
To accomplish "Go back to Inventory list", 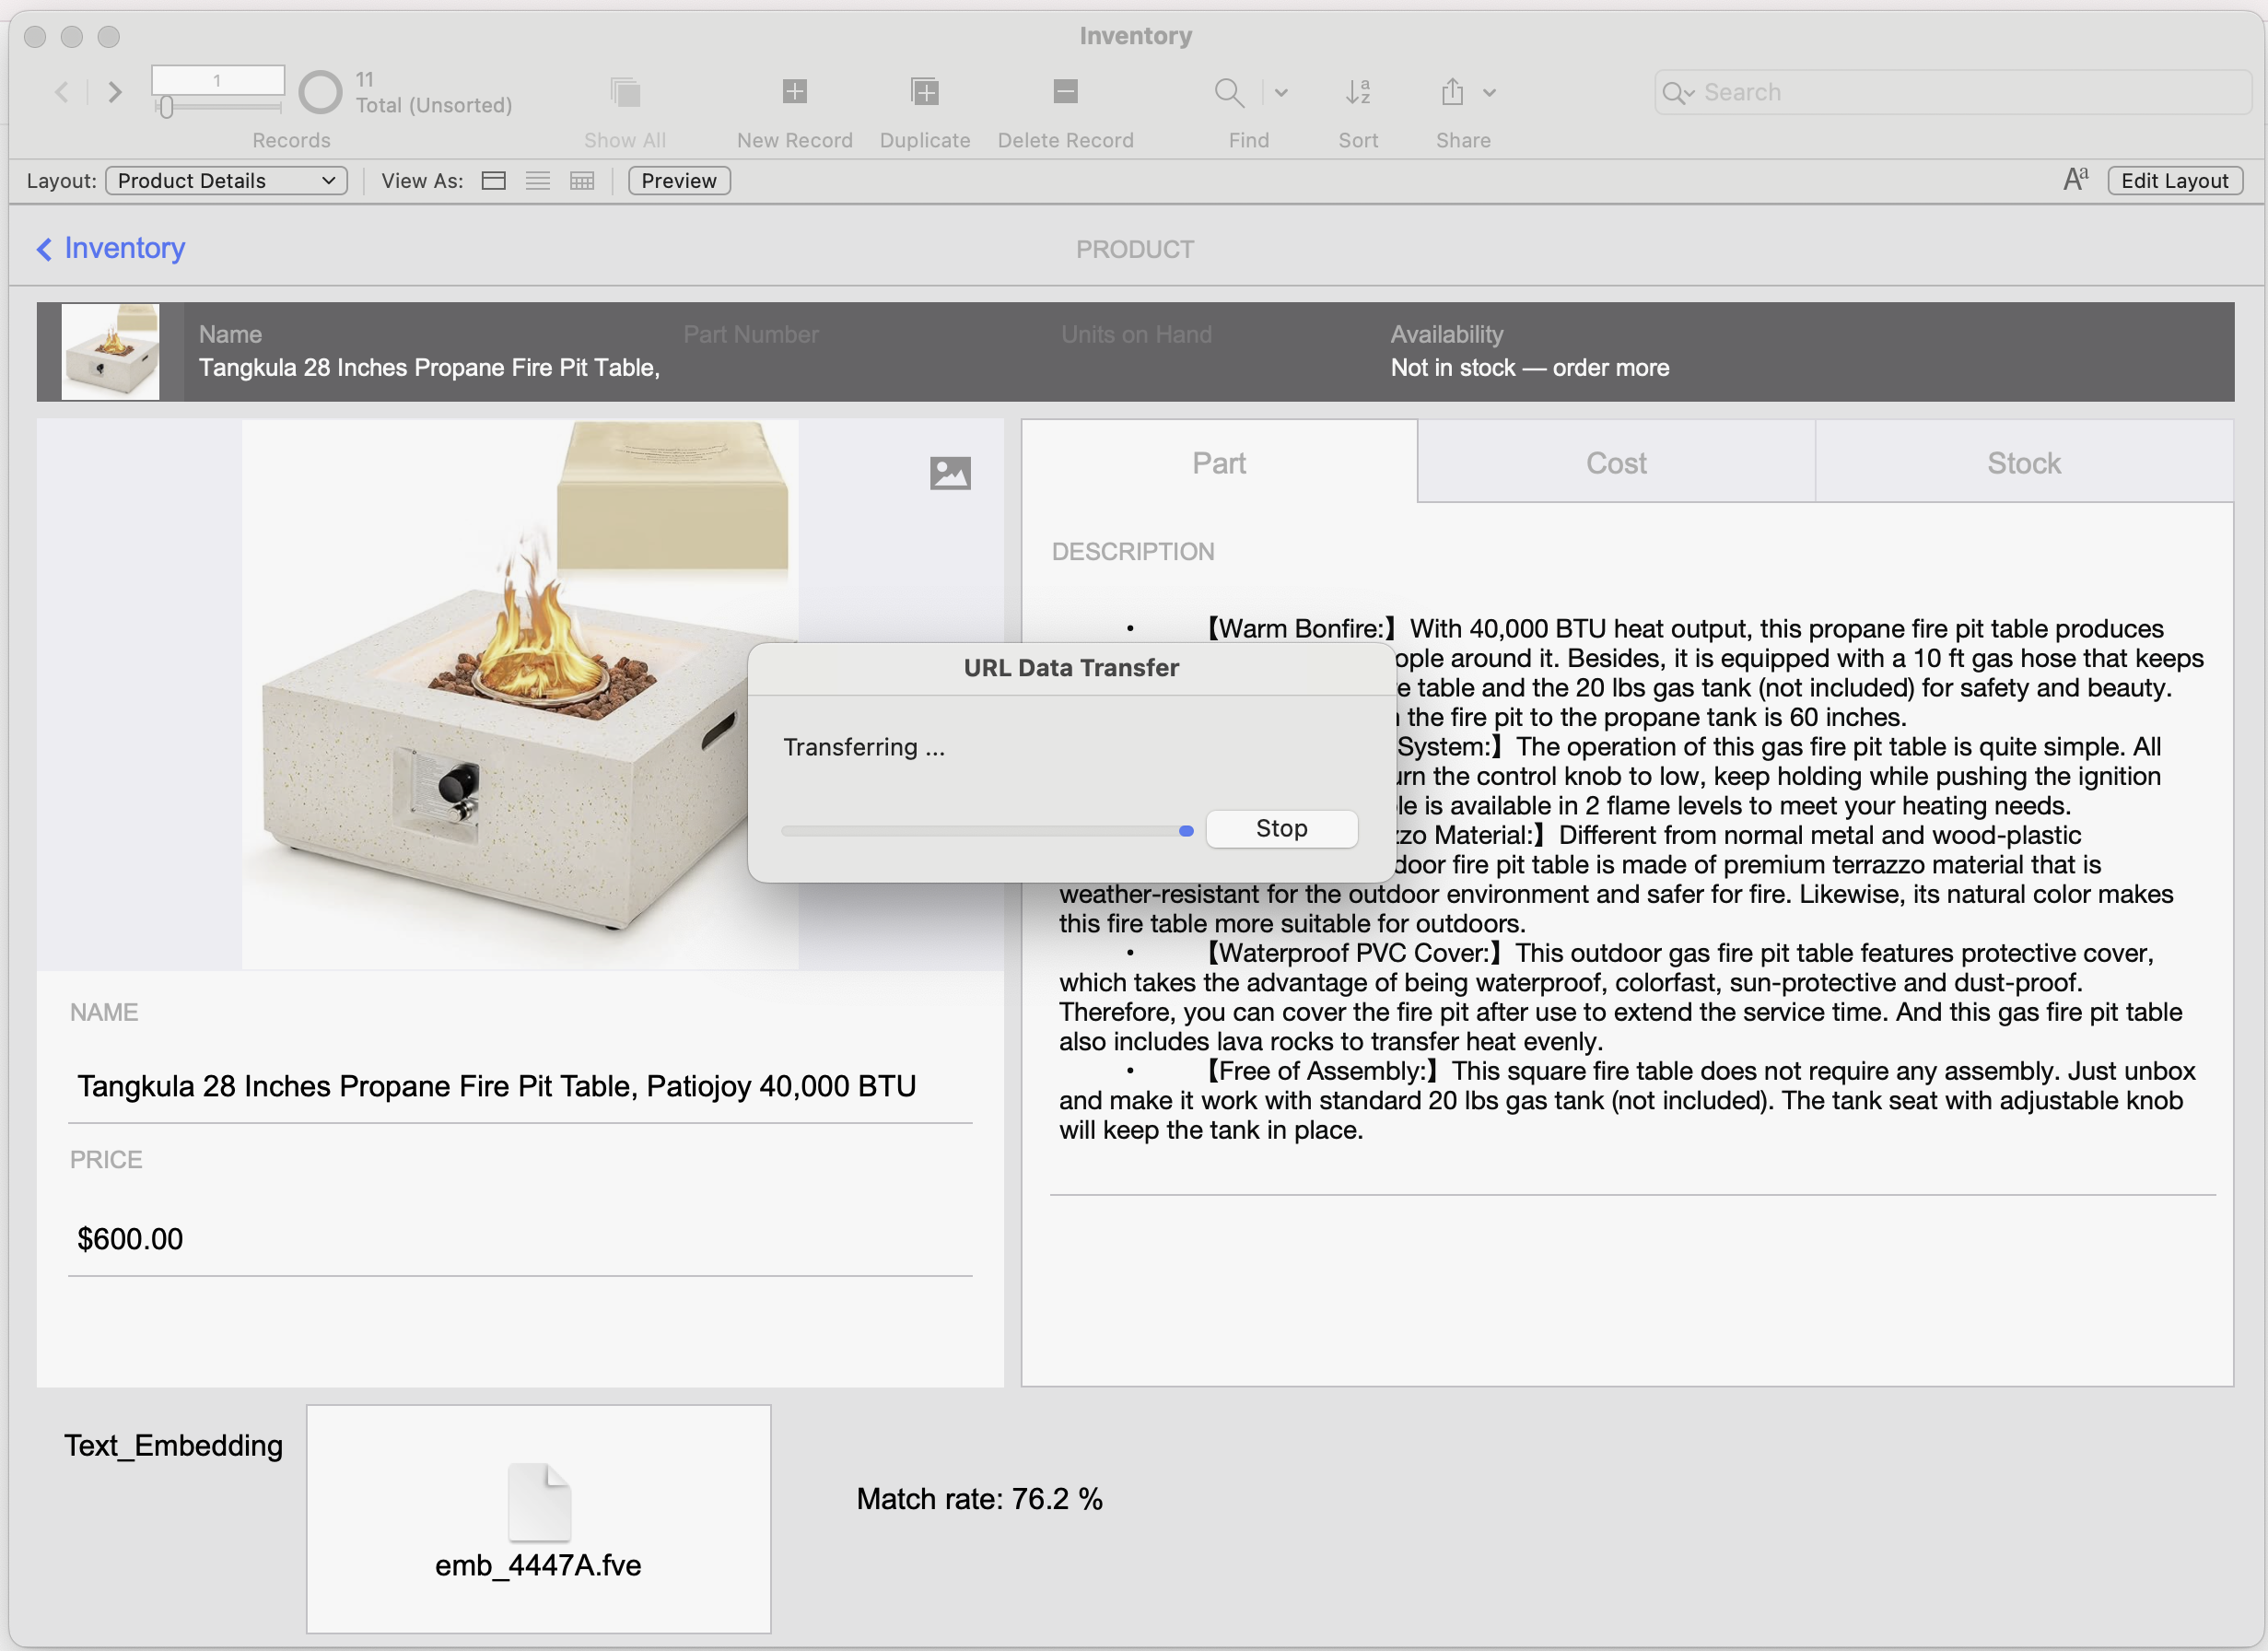I will point(111,248).
